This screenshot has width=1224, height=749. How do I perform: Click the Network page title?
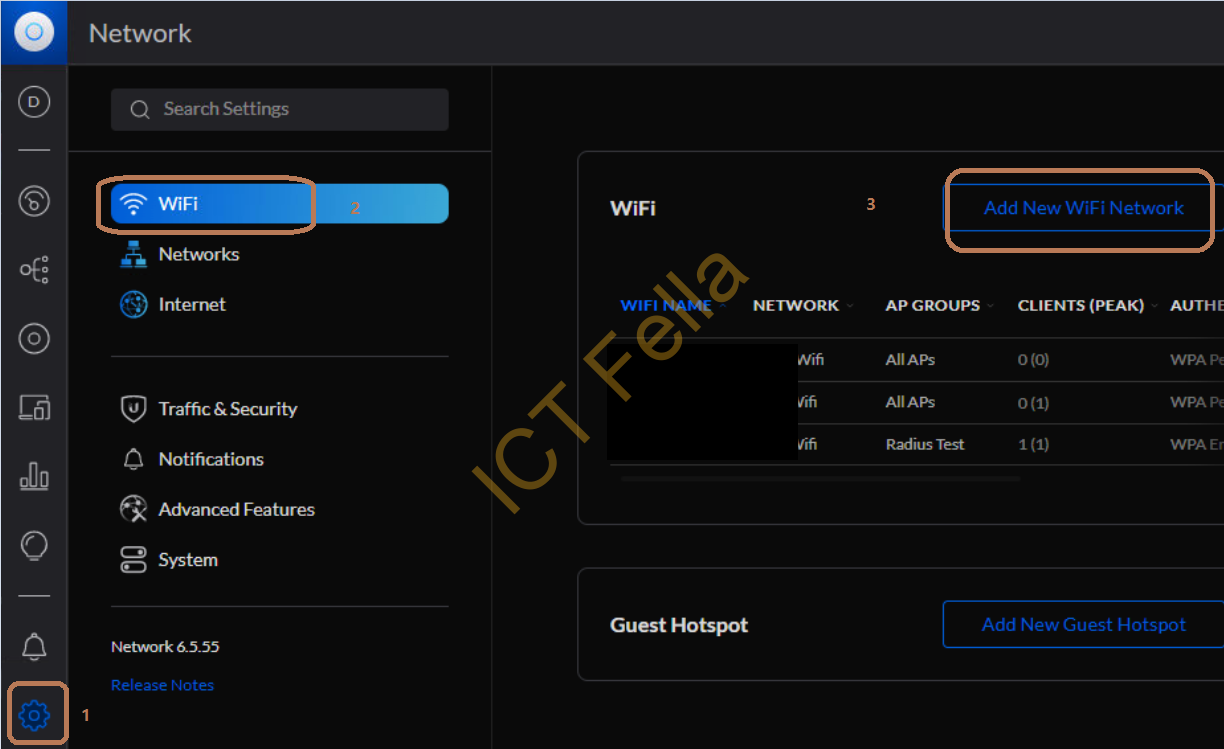140,33
